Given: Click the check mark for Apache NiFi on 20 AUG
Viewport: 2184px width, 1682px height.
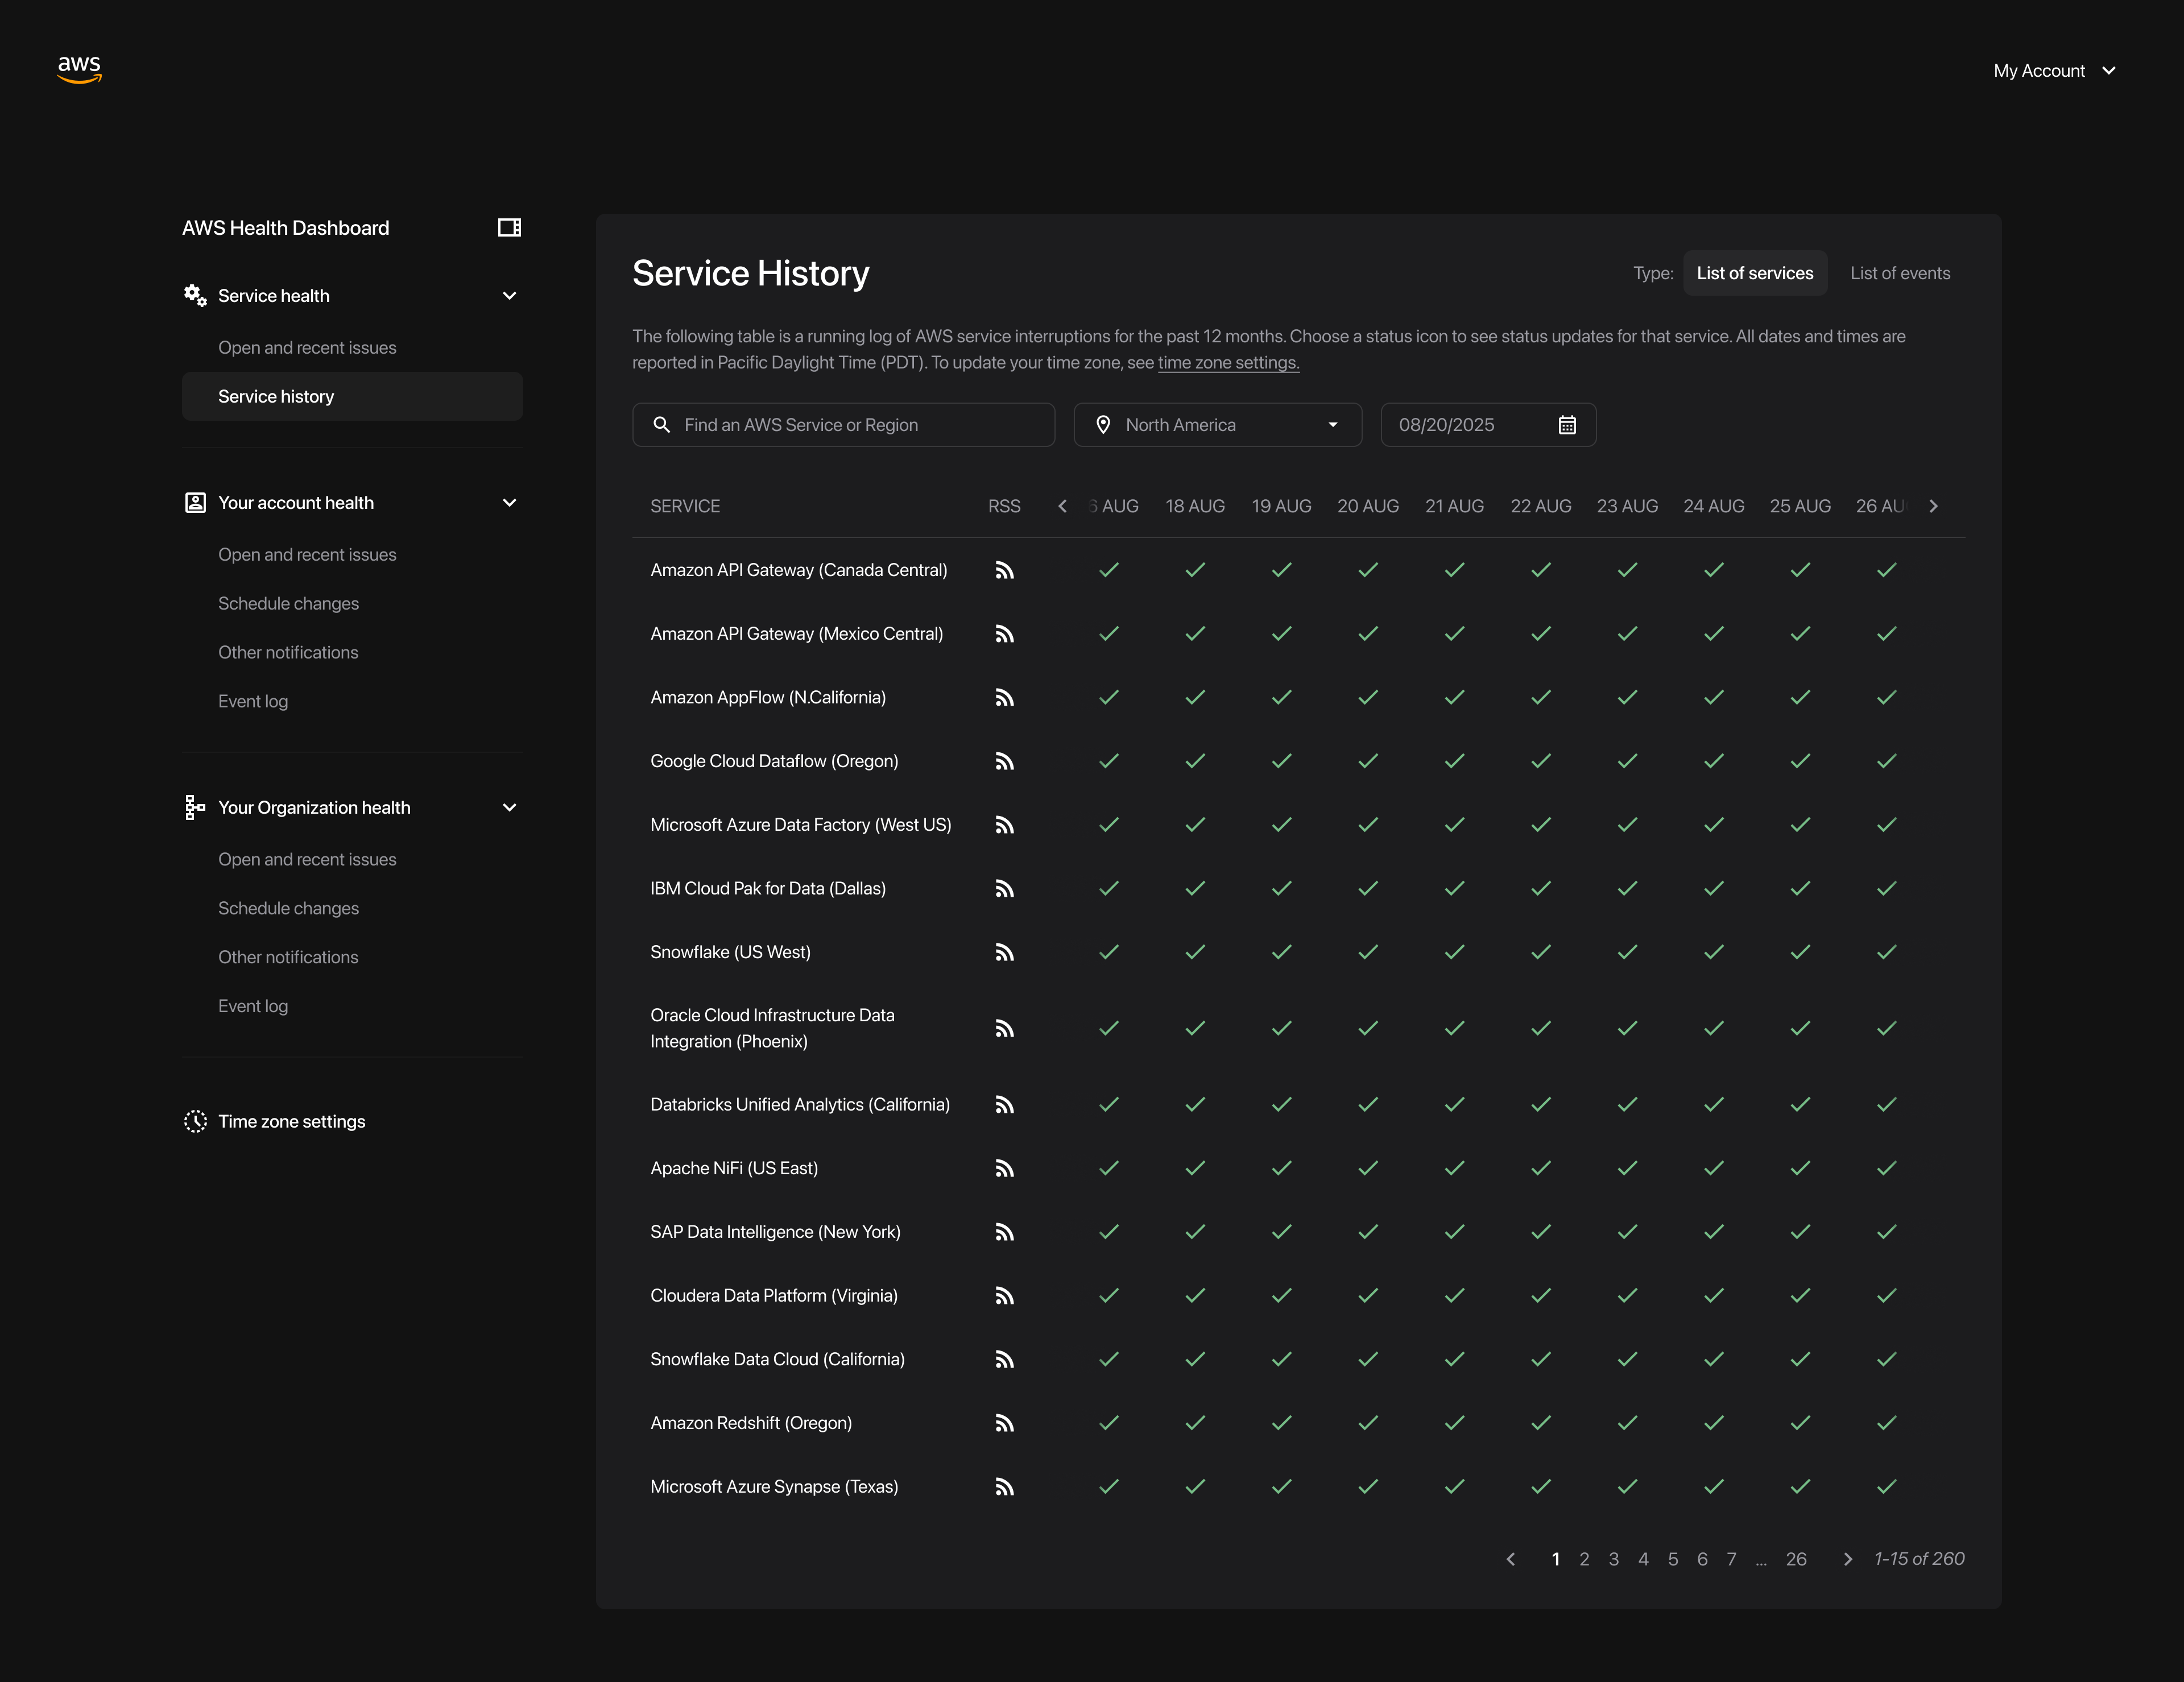Looking at the screenshot, I should point(1368,1167).
